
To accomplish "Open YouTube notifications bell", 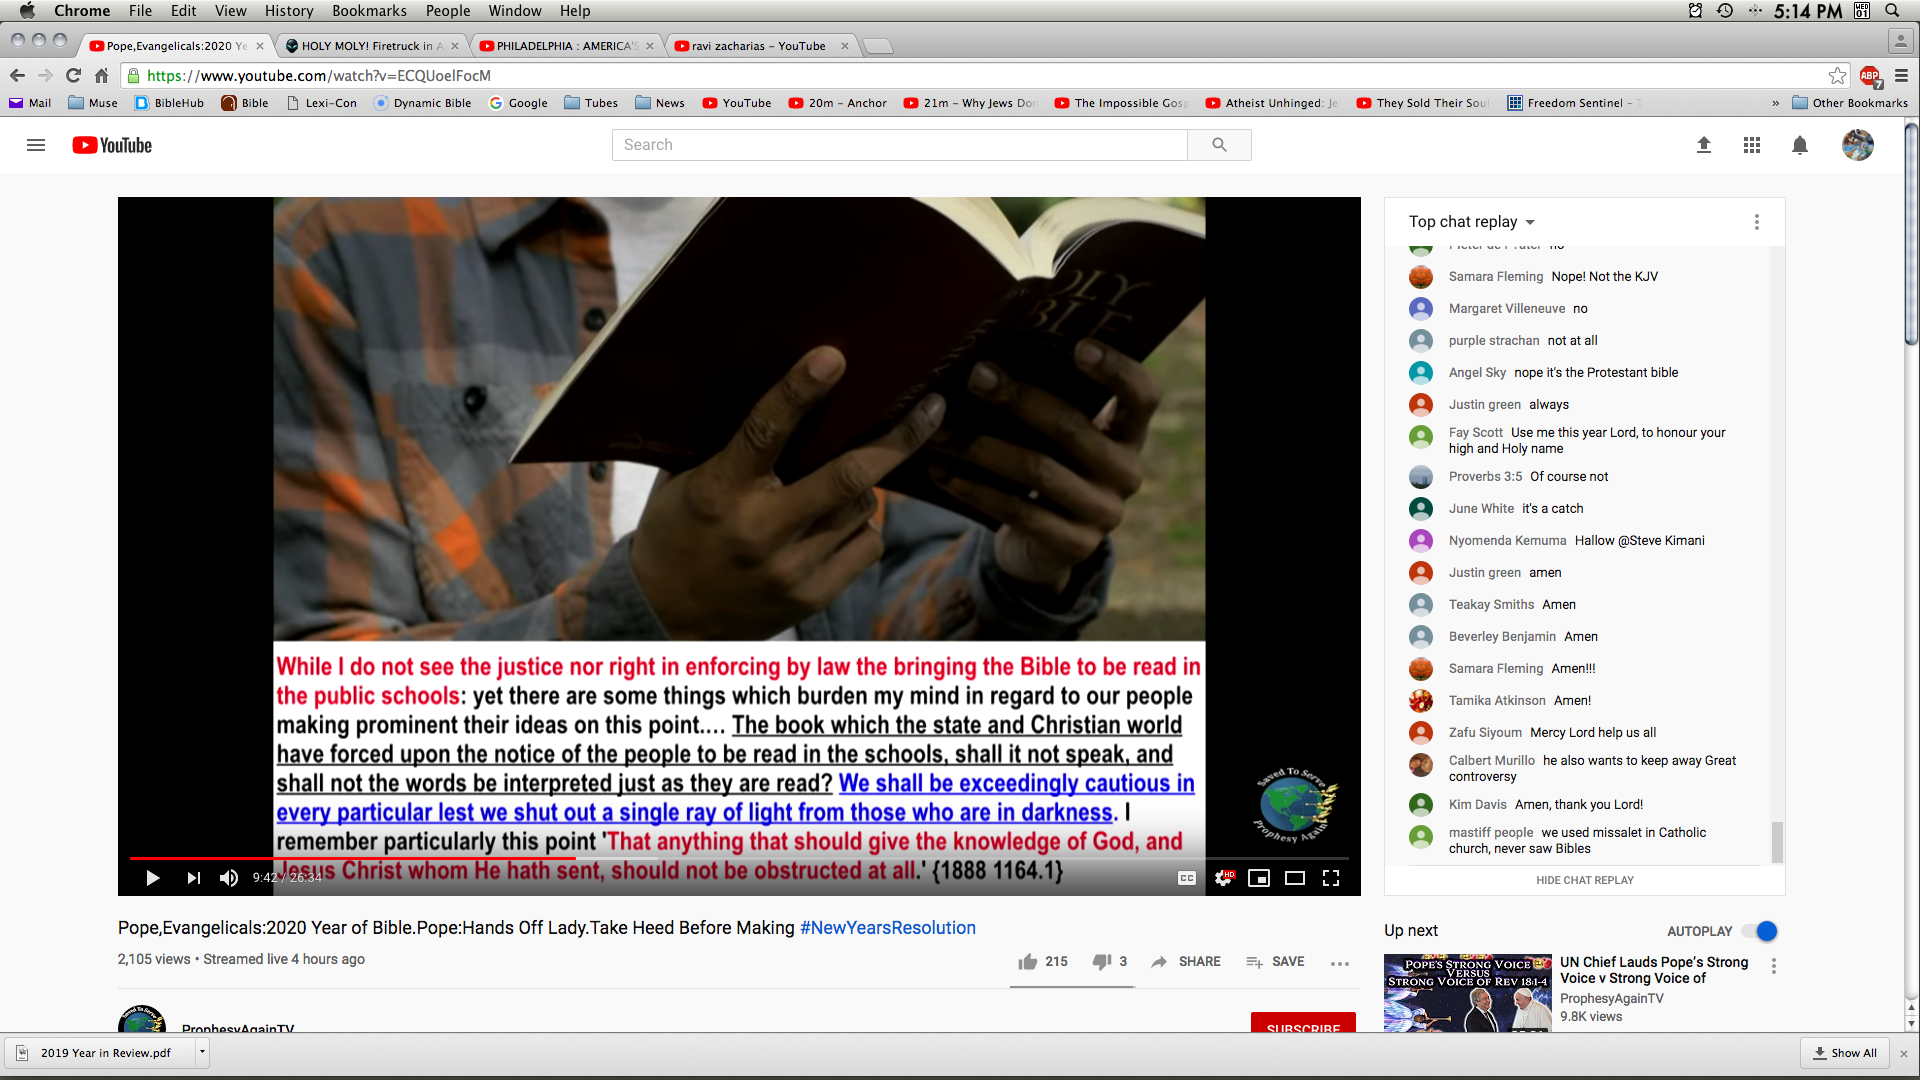I will tap(1800, 145).
